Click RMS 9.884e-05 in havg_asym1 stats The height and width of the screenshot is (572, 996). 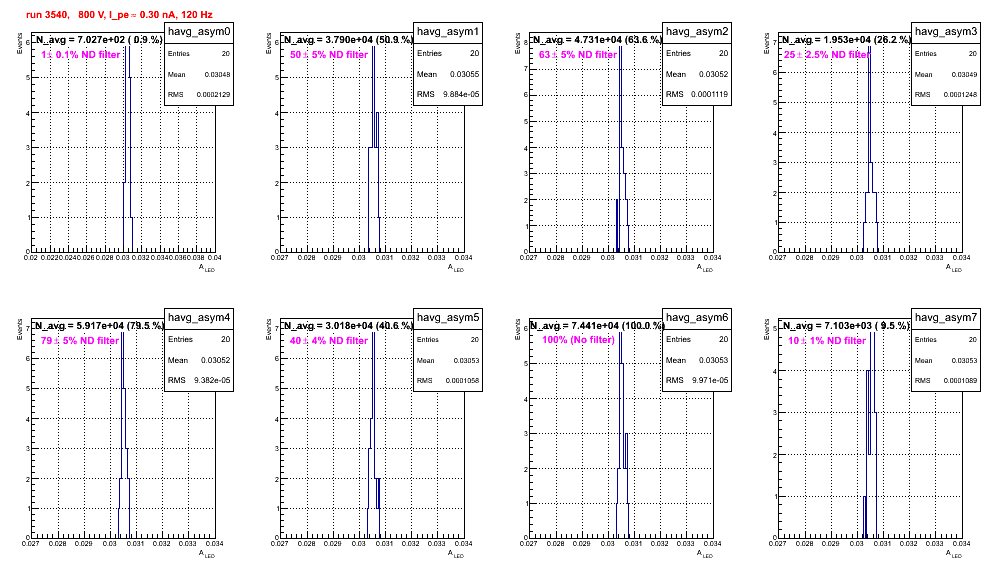[x=448, y=94]
